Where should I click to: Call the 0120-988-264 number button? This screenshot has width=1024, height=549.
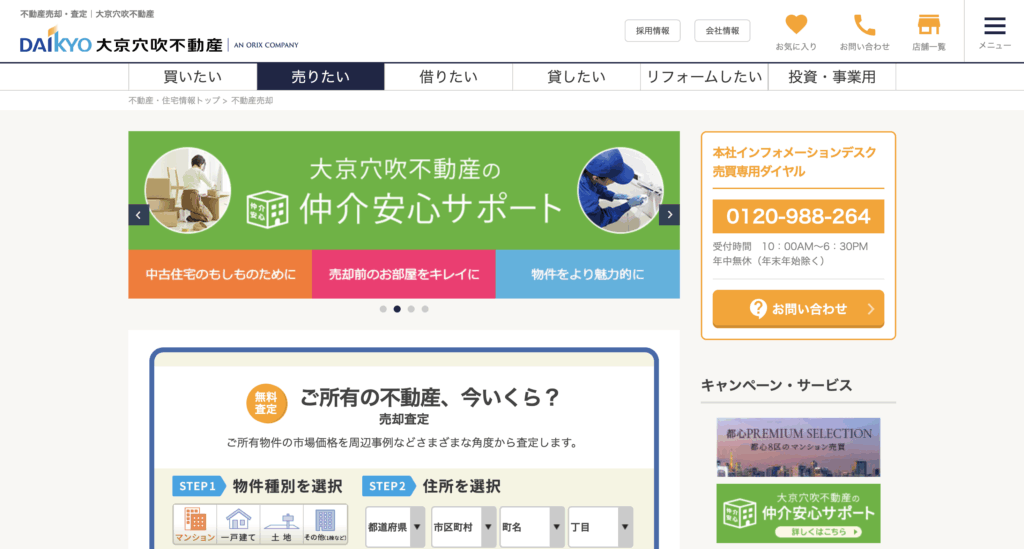click(798, 216)
